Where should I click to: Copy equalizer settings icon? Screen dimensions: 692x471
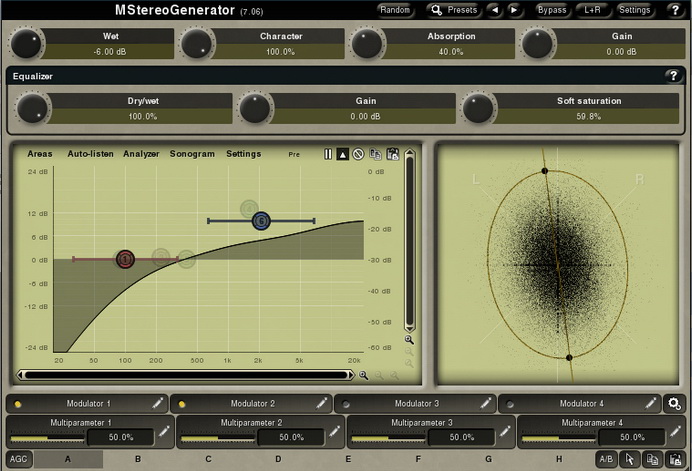click(x=375, y=154)
